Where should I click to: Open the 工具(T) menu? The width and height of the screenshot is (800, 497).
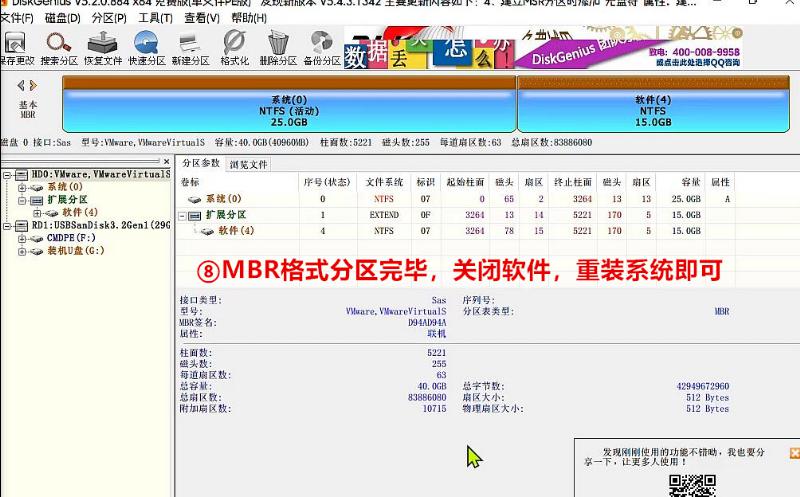pos(155,18)
